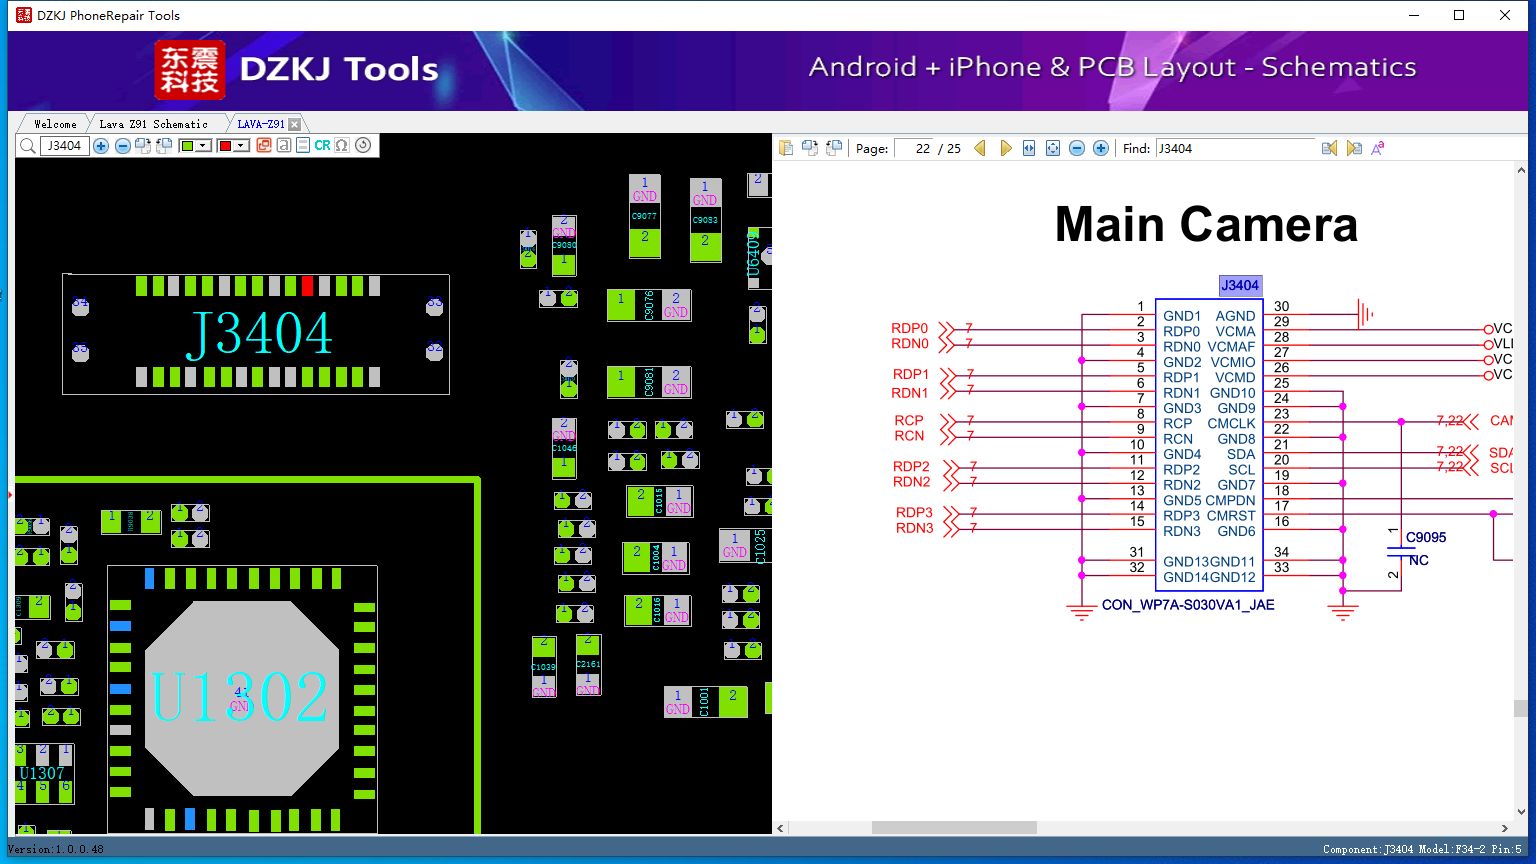Switch to the Lava Z91 Schematic tab
Image resolution: width=1536 pixels, height=864 pixels.
154,124
